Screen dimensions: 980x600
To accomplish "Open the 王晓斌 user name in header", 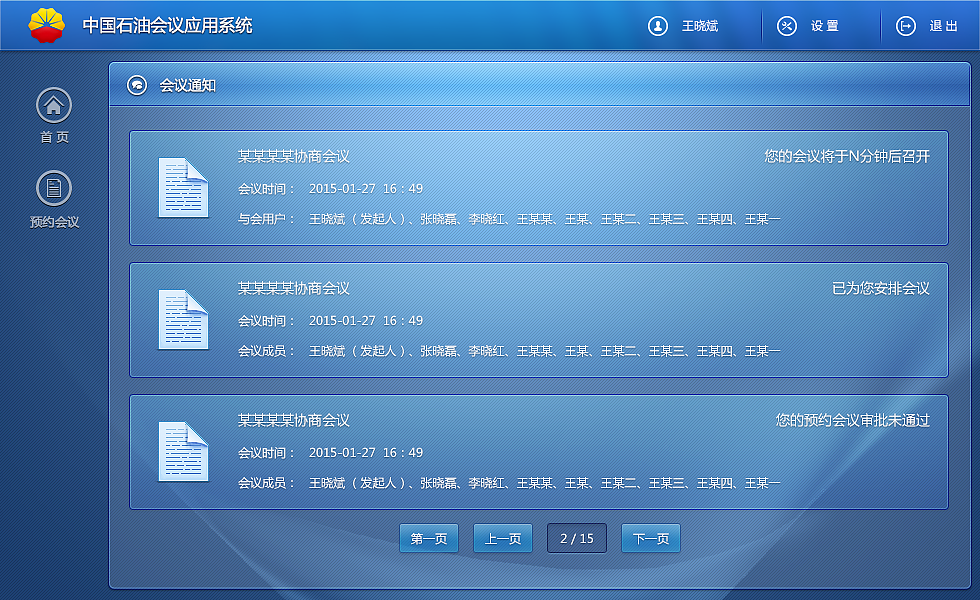I will pos(700,26).
